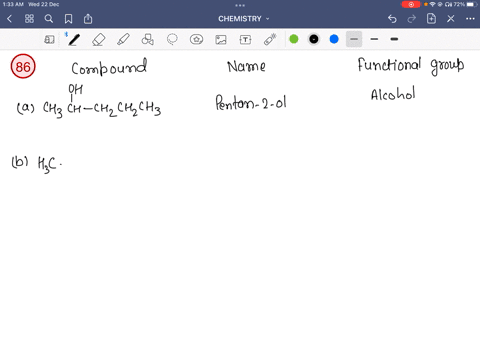Select the Shapes tool

148,40
